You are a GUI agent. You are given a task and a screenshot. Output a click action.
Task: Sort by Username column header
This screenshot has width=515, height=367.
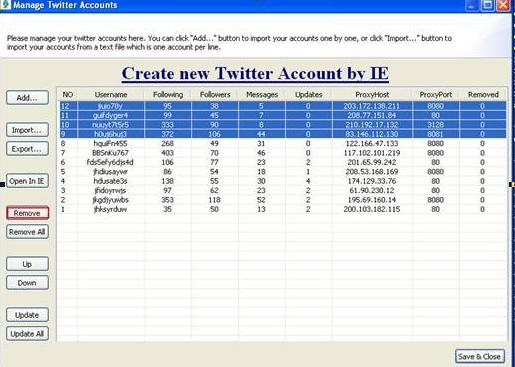click(x=111, y=95)
